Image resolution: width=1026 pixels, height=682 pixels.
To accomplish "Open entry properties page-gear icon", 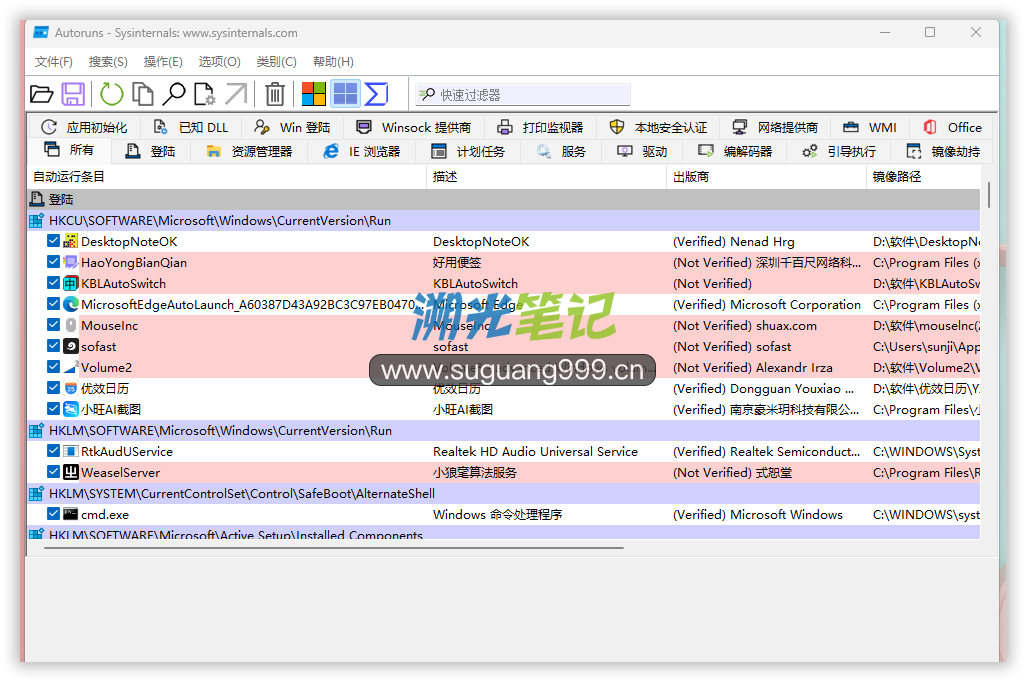I will 205,94.
